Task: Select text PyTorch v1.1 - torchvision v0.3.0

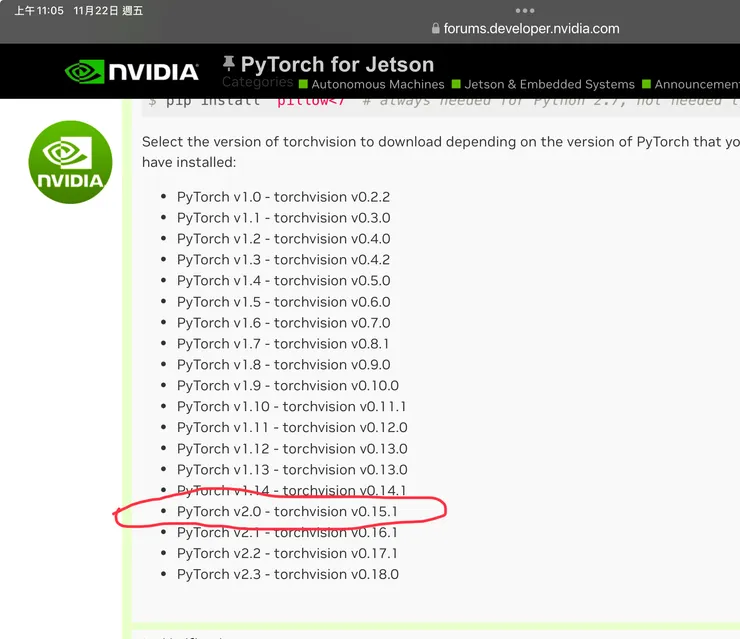Action: [x=283, y=218]
